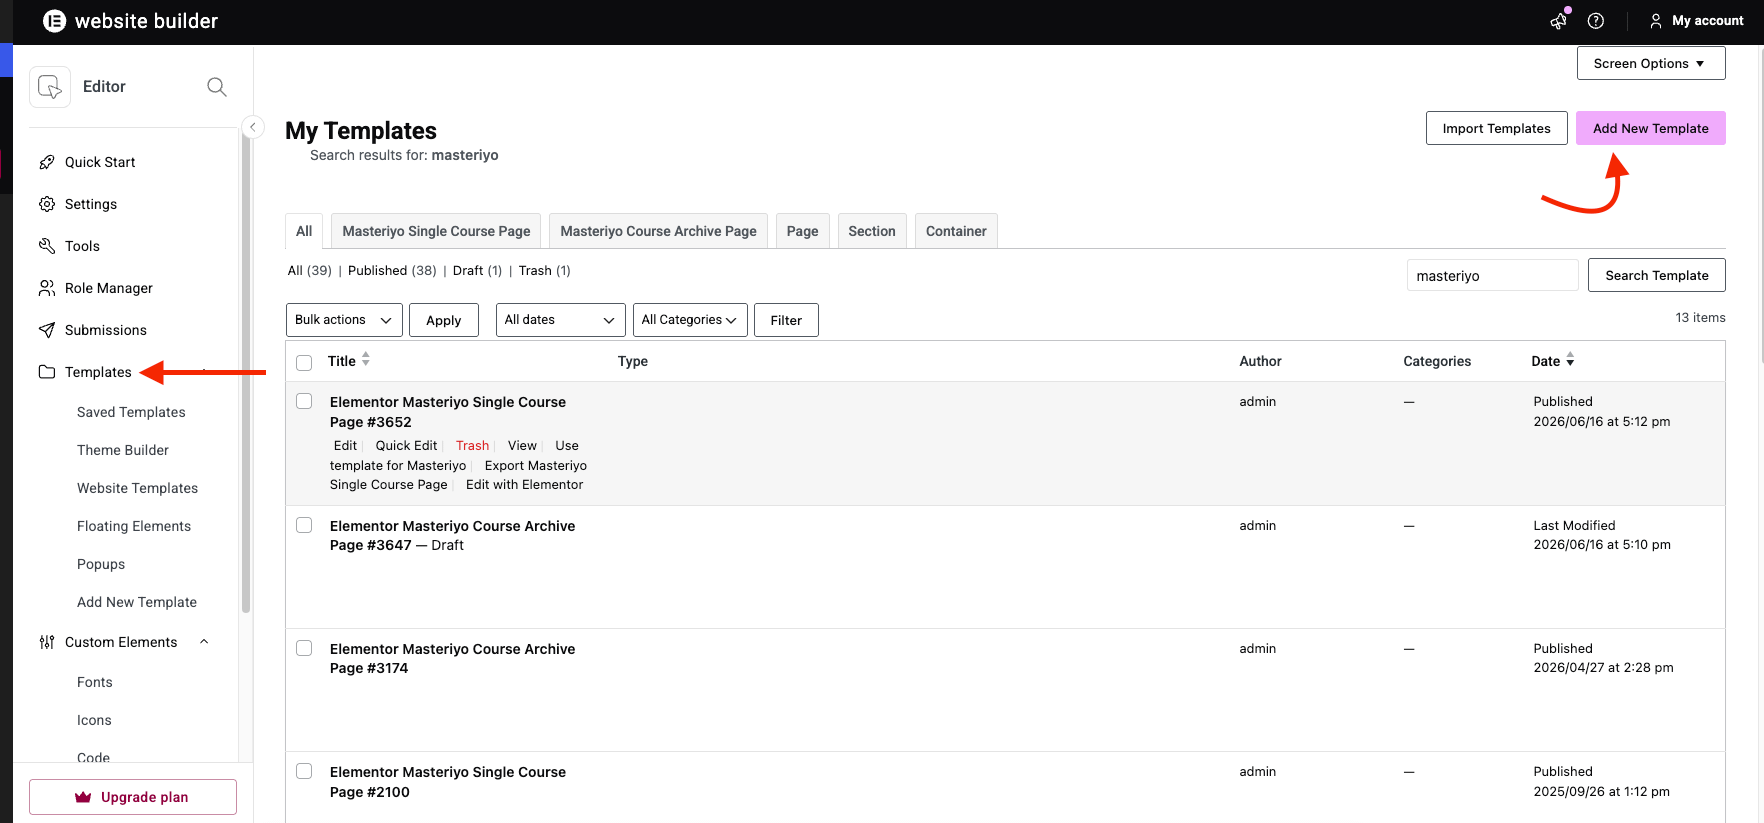Click the search field containing masteriyo
Image resolution: width=1764 pixels, height=823 pixels.
[x=1492, y=276]
